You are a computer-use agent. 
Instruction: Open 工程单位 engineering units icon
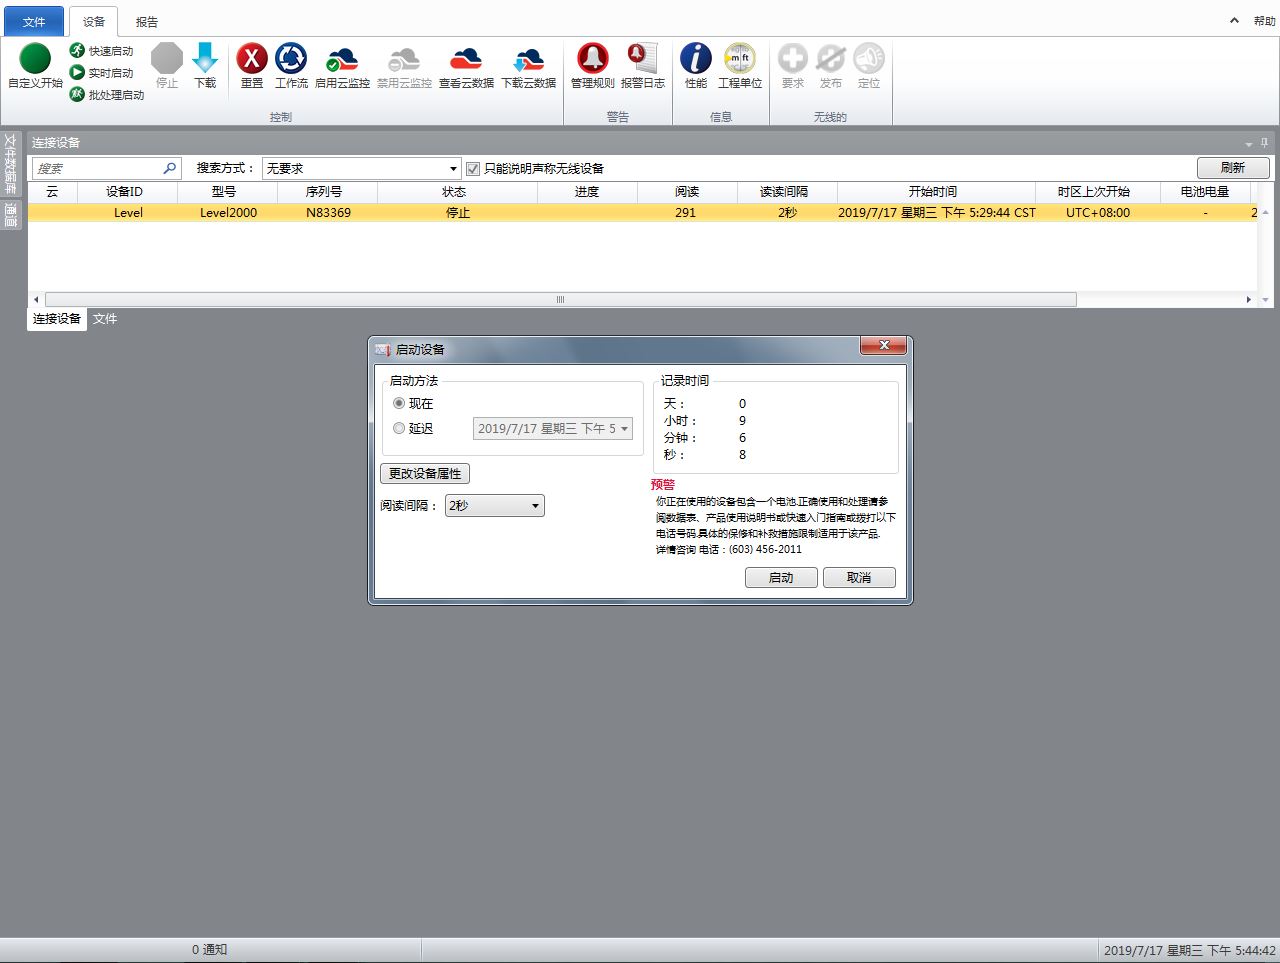tap(740, 59)
